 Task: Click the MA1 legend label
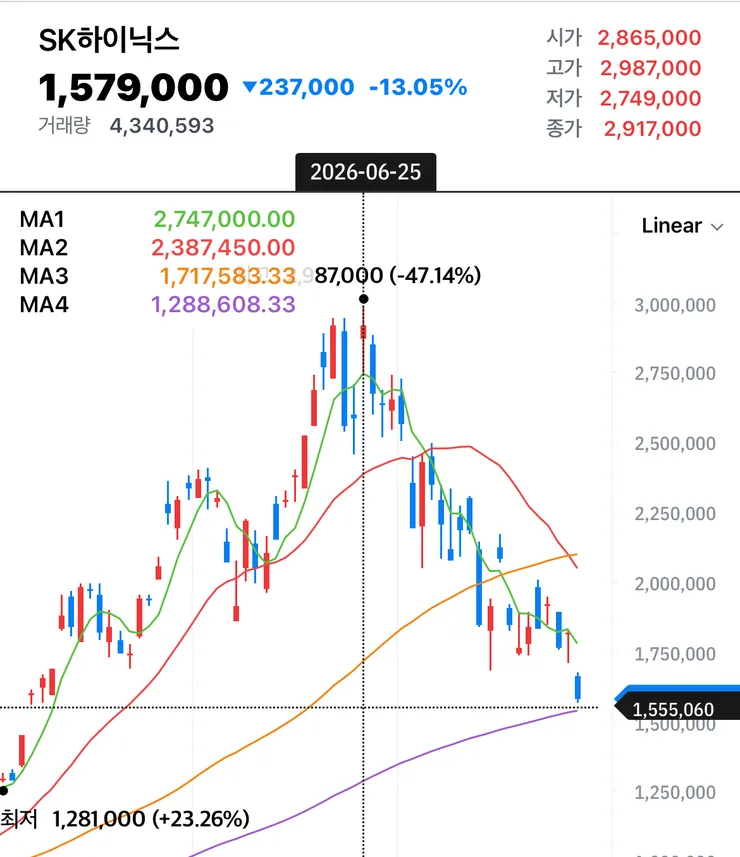[42, 219]
